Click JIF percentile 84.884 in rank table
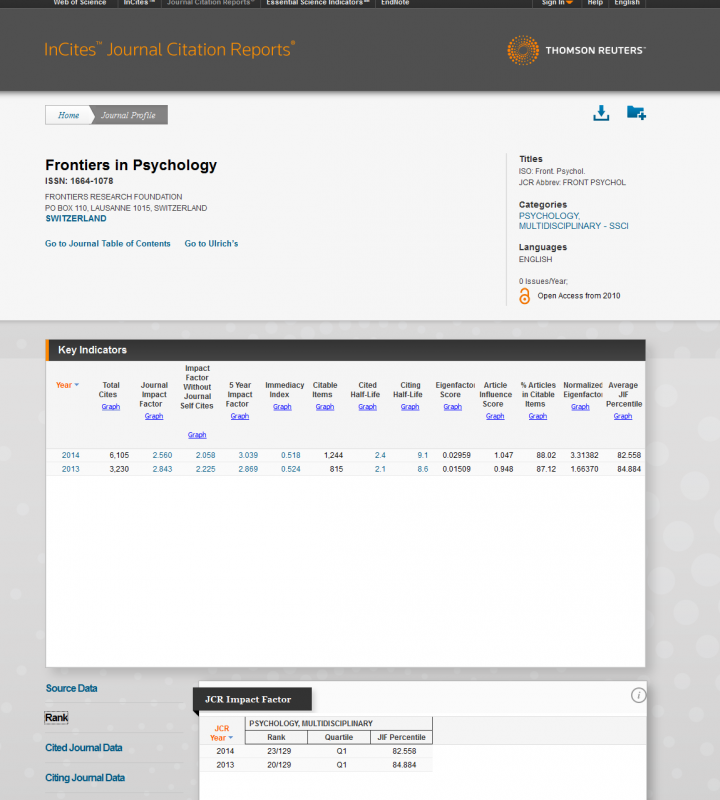This screenshot has height=800, width=720. pos(404,765)
